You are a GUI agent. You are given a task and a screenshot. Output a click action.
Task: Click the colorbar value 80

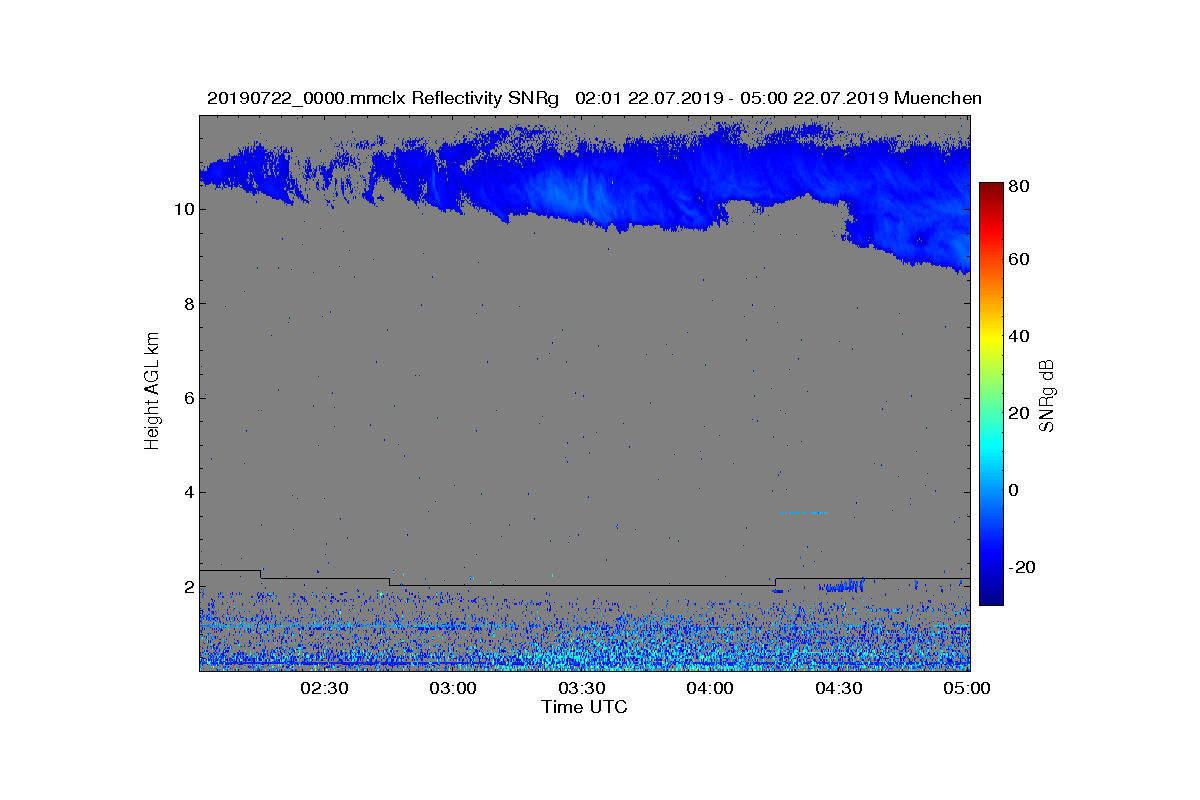point(1021,185)
